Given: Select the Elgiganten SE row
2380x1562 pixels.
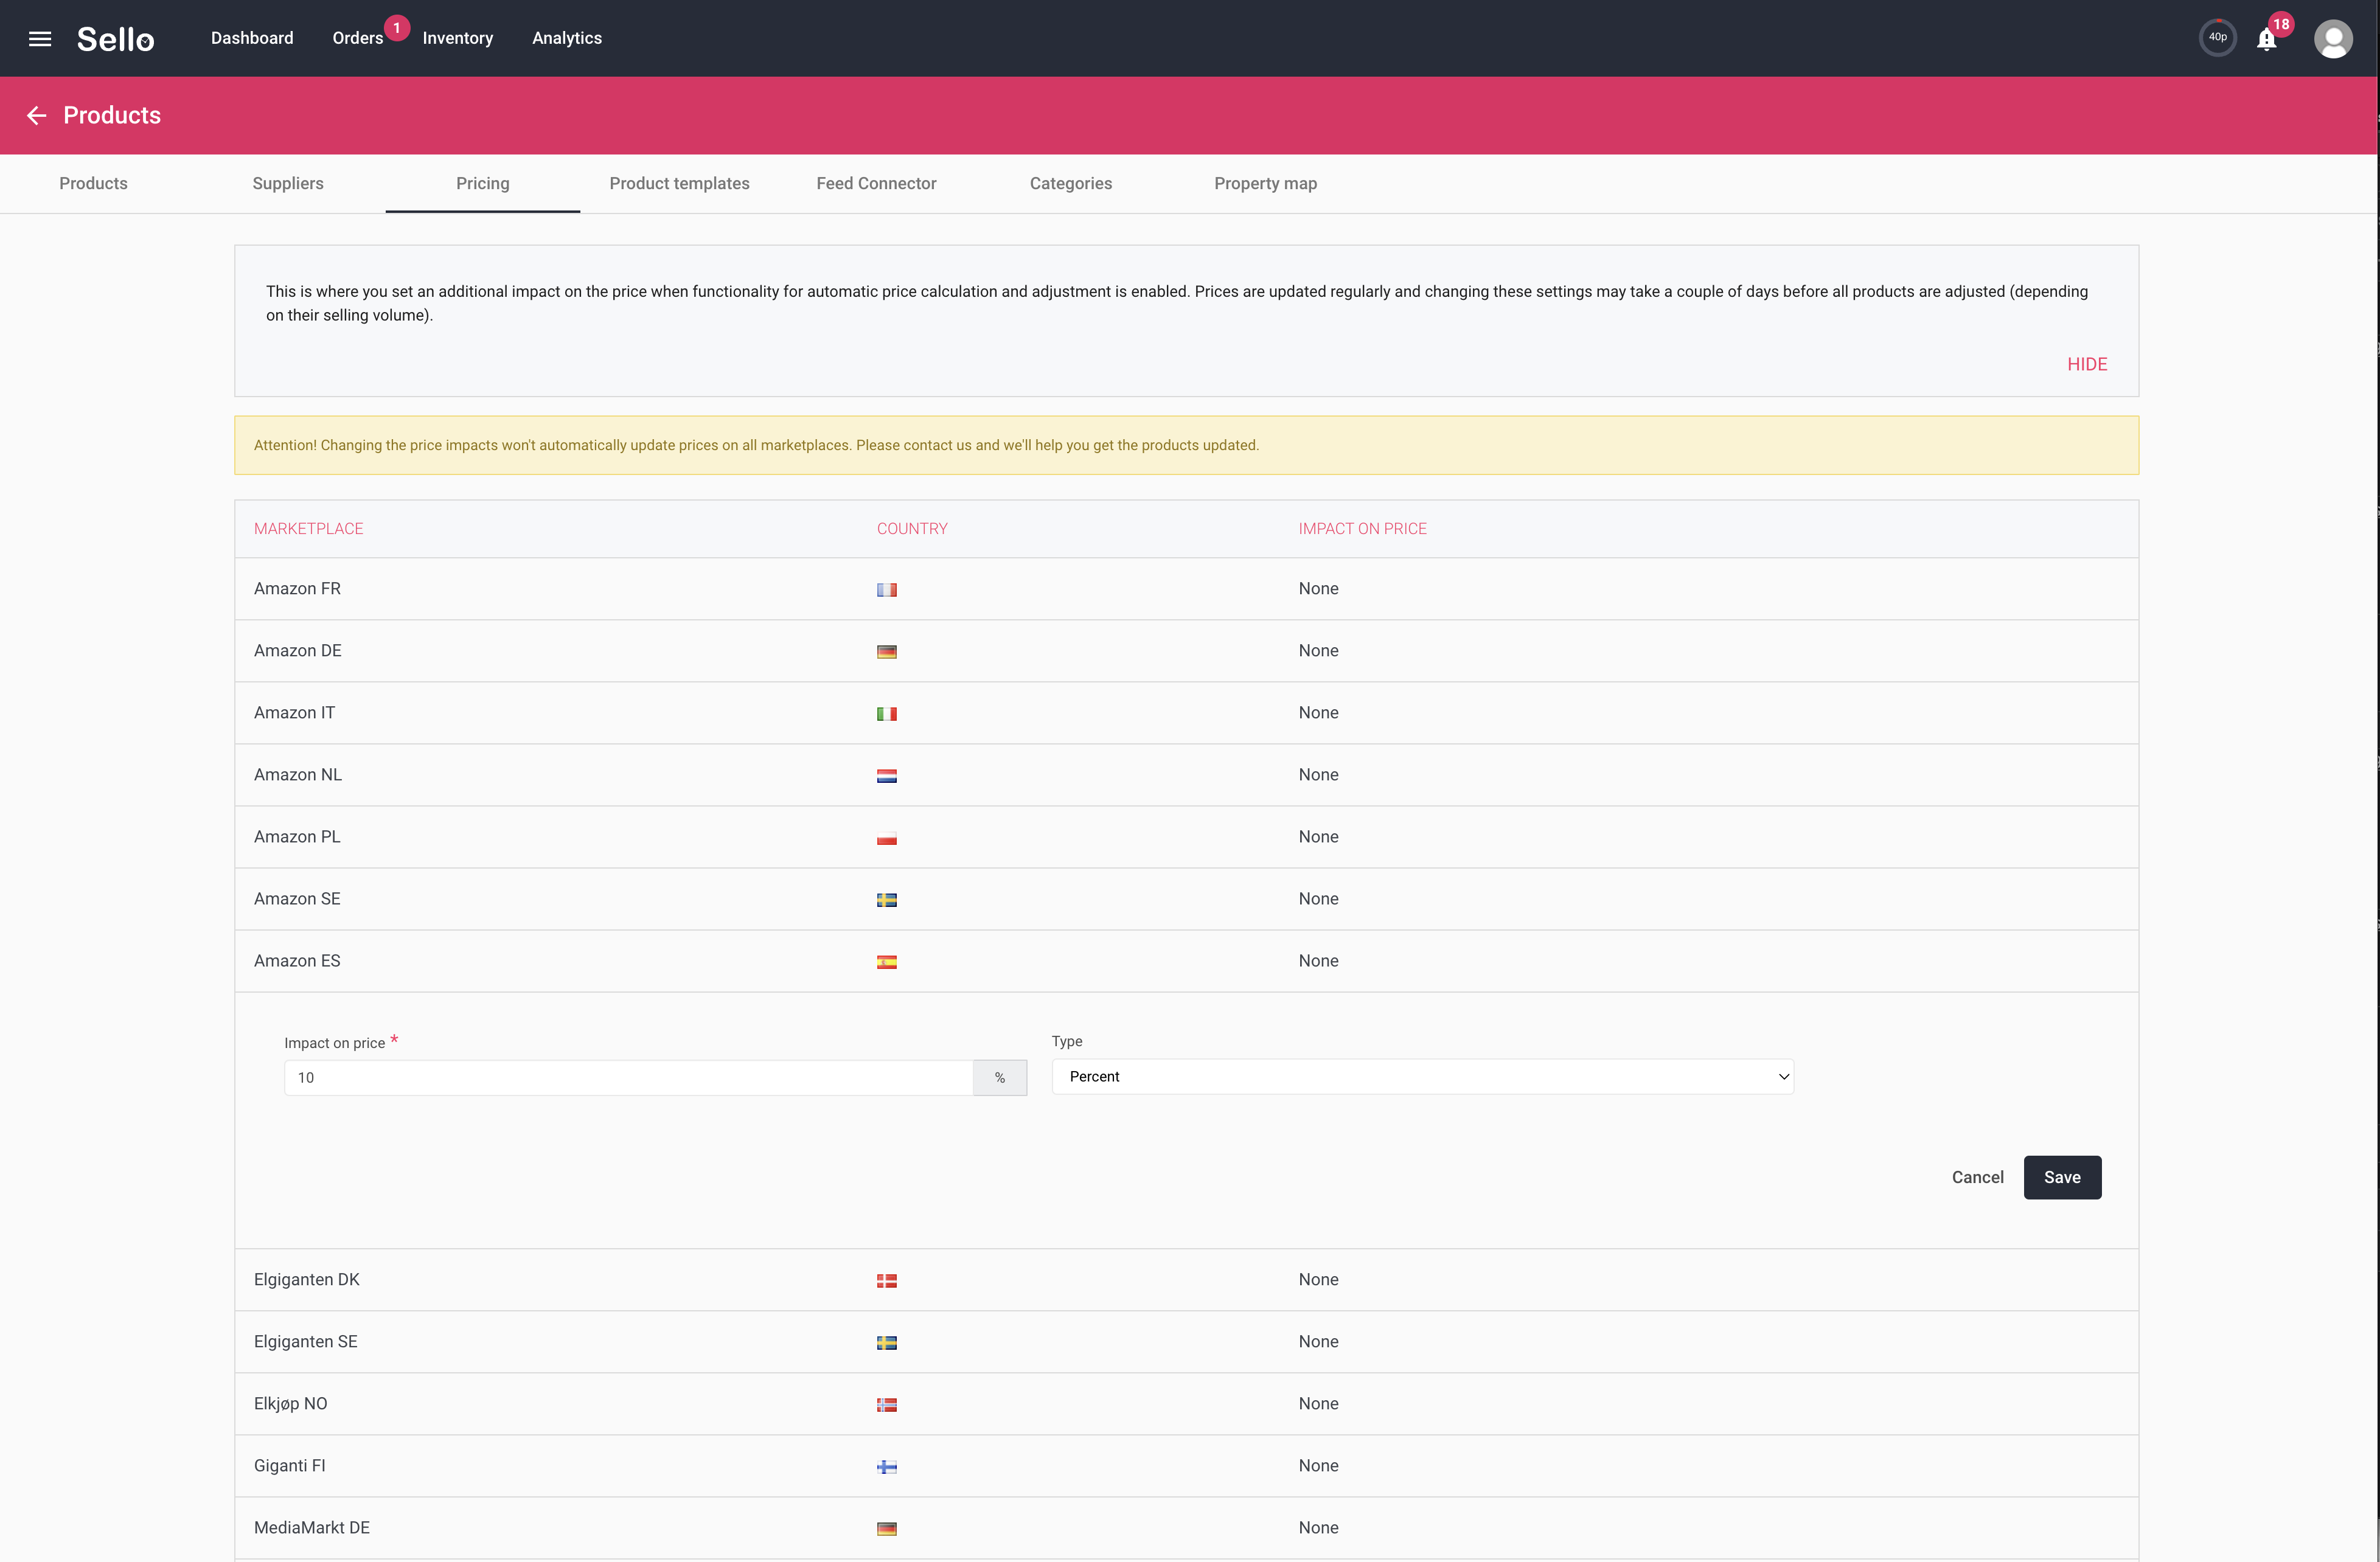Looking at the screenshot, I should click(1186, 1342).
